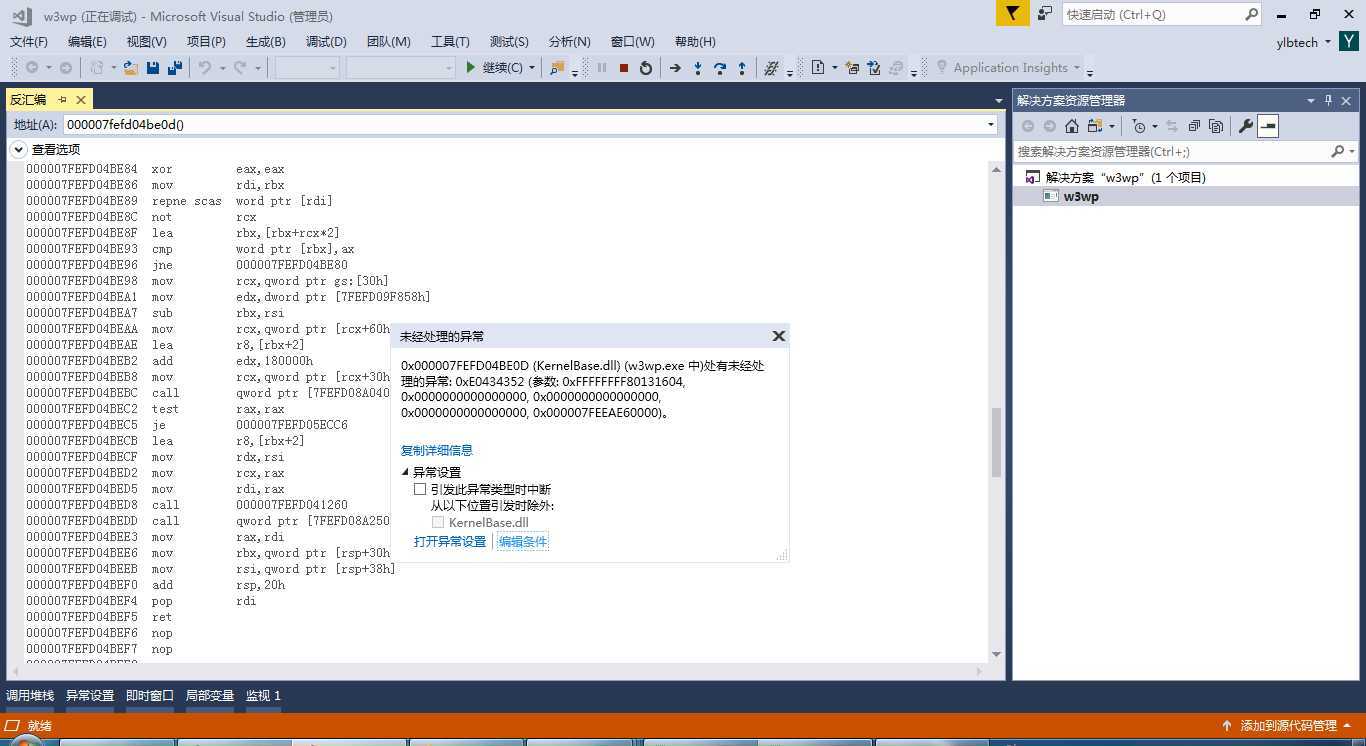The width and height of the screenshot is (1366, 746).
Task: Toggle break when this exception type thrown
Action: pos(420,489)
